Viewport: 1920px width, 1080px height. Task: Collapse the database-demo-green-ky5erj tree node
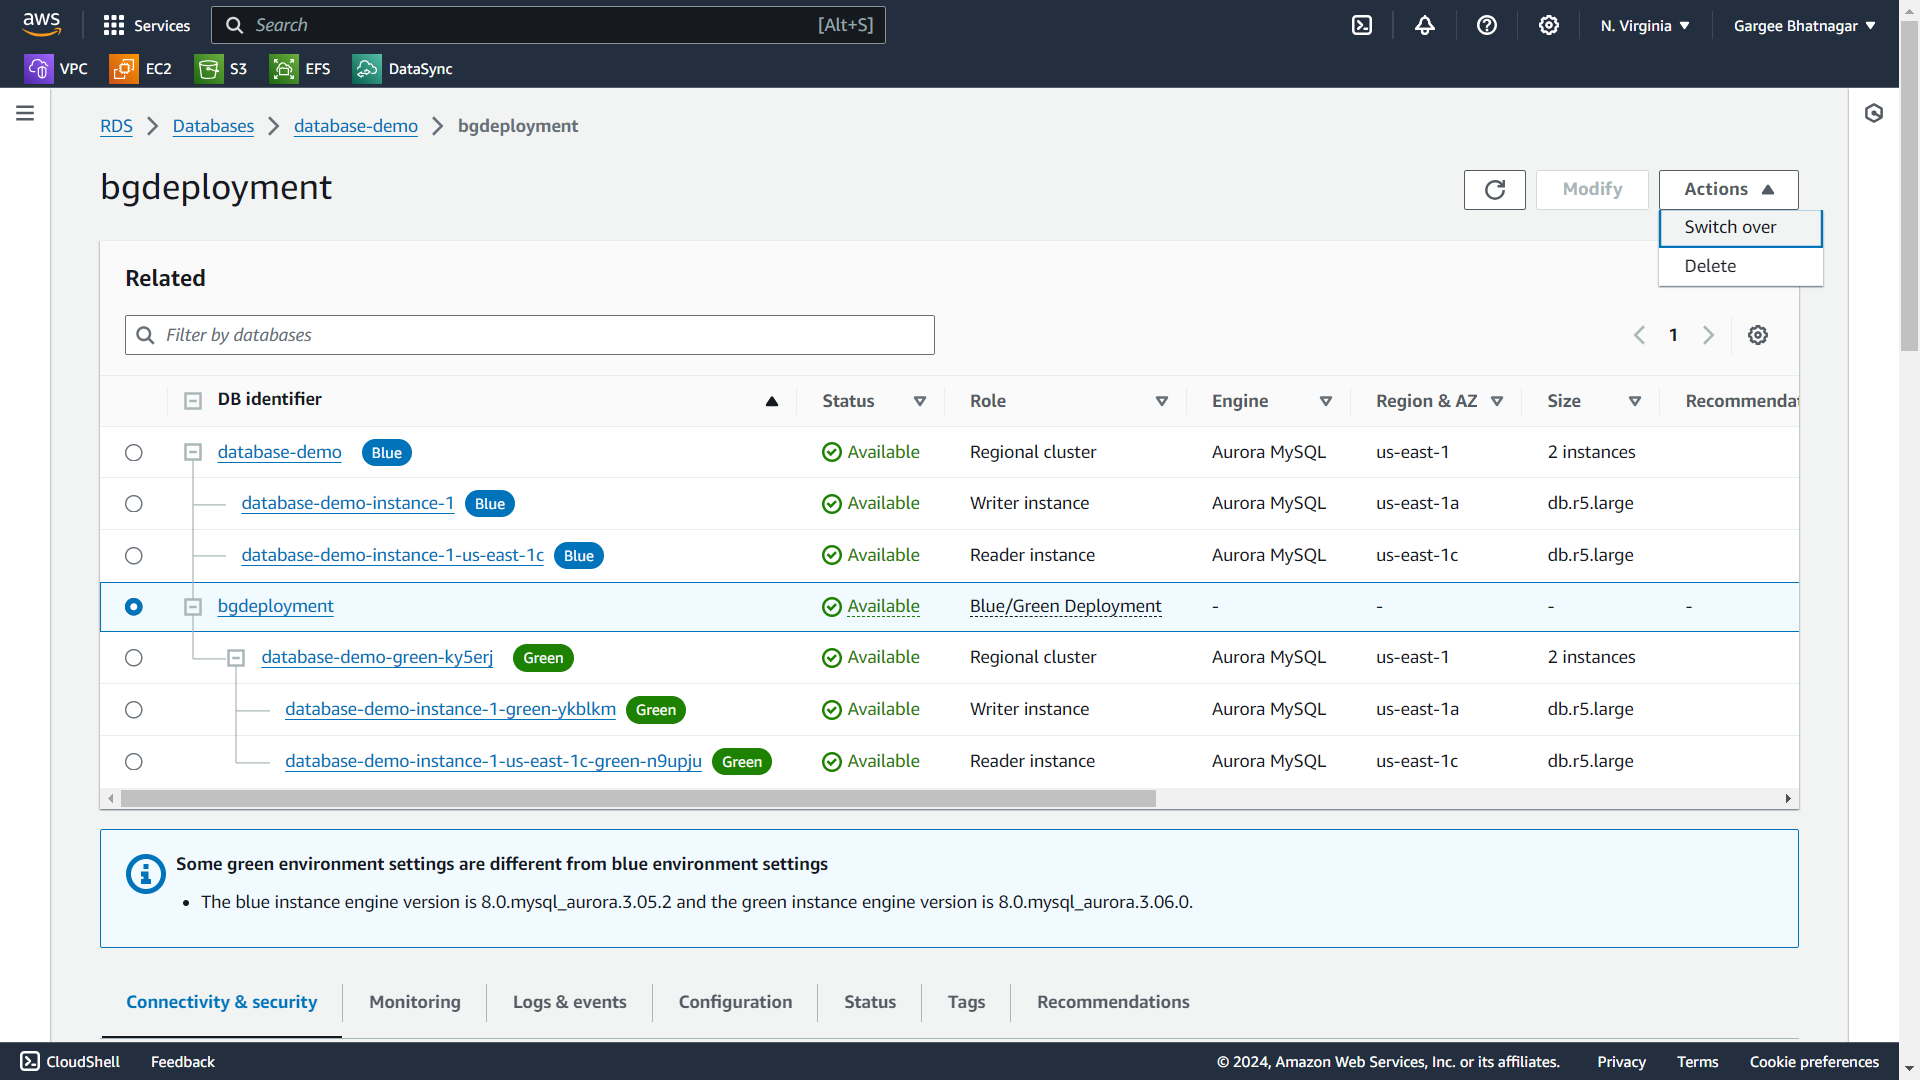click(x=236, y=658)
